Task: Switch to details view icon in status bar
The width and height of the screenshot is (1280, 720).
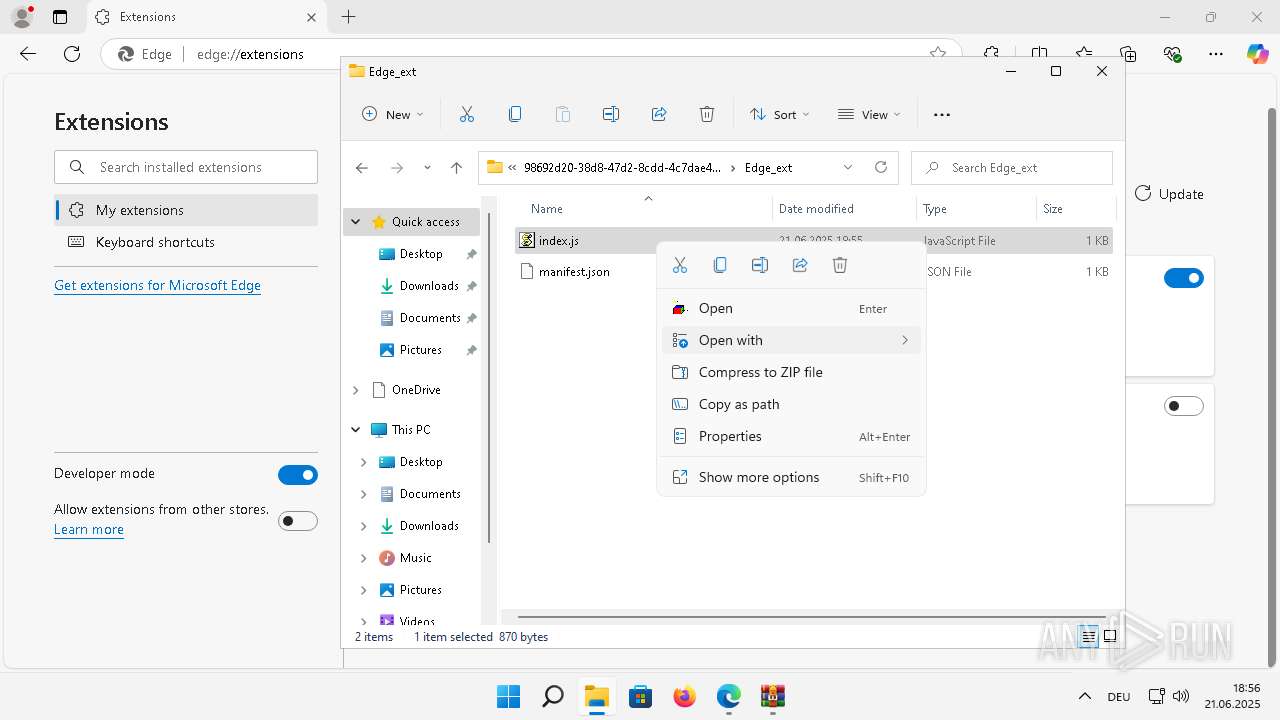Action: [x=1088, y=637]
